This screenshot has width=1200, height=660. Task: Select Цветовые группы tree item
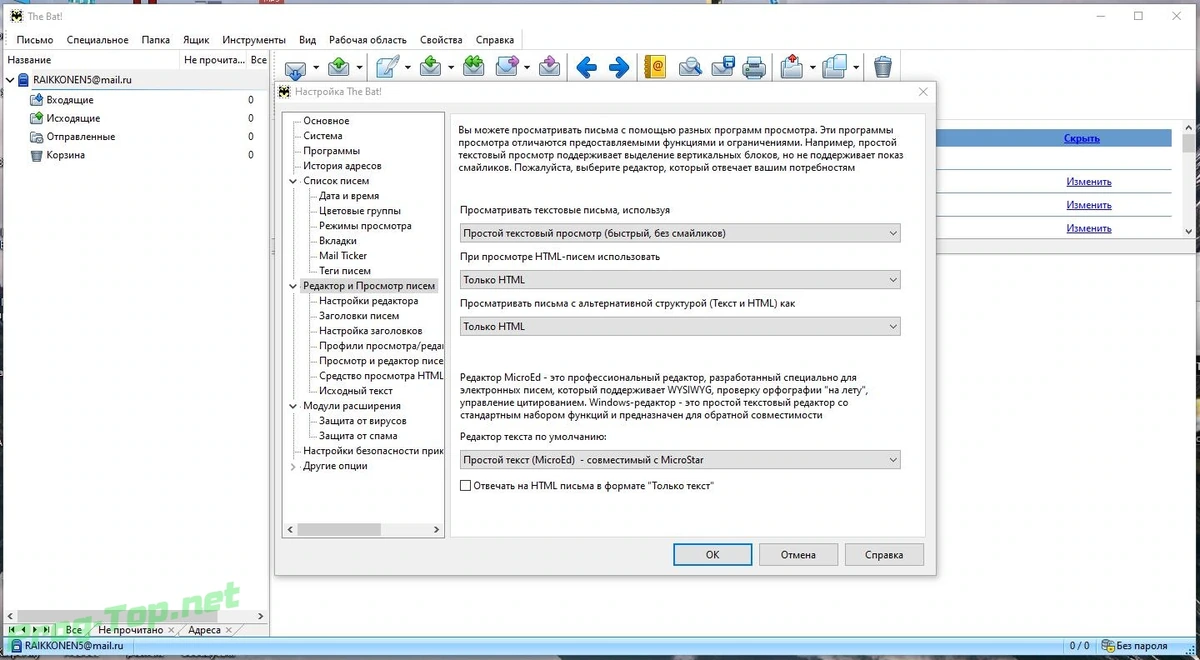pyautogui.click(x=360, y=211)
